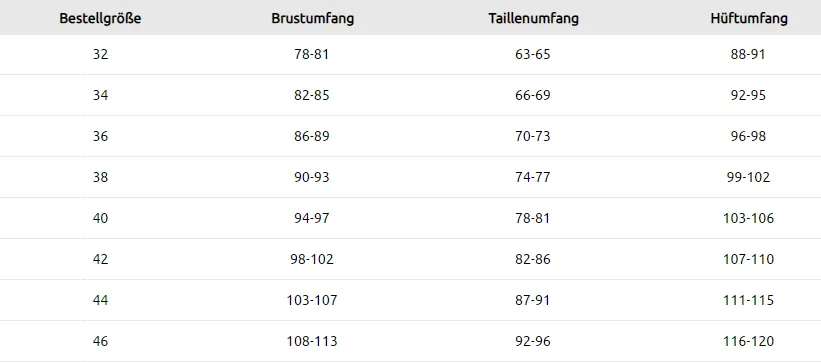Select size 42 row label
The height and width of the screenshot is (363, 821).
coord(100,259)
